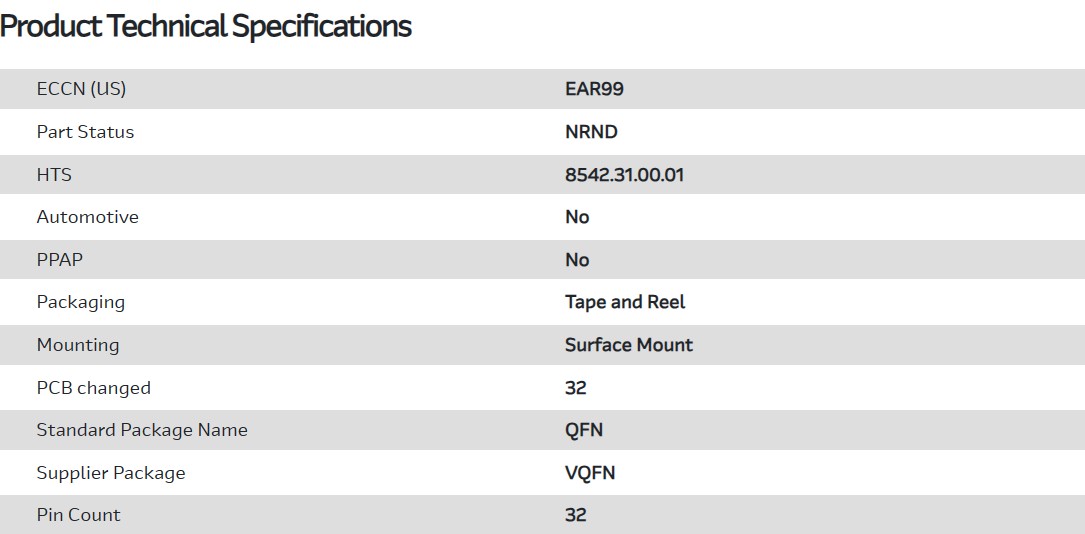Select the Mounting label
This screenshot has width=1085, height=534.
pos(78,345)
